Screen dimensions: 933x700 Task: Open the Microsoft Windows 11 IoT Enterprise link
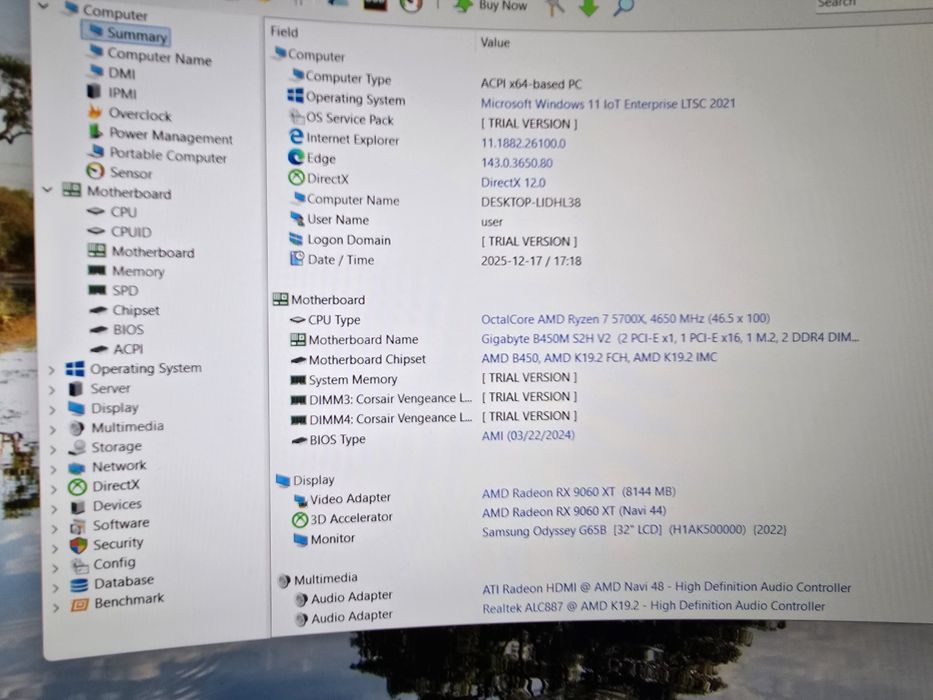608,104
